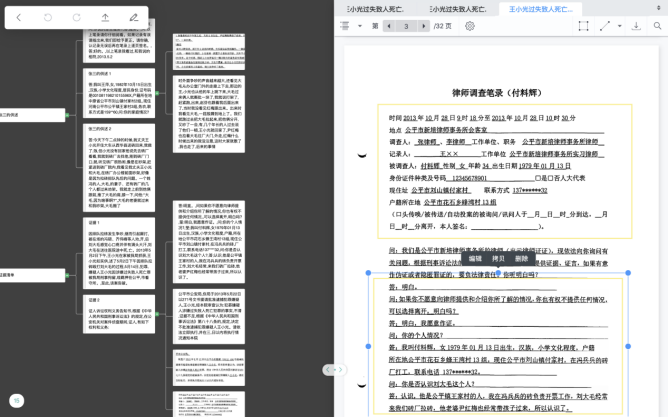Click the yellow header excerpt box starting with 时间 2013
Screen dimensions: 668x417
(x=505, y=171)
